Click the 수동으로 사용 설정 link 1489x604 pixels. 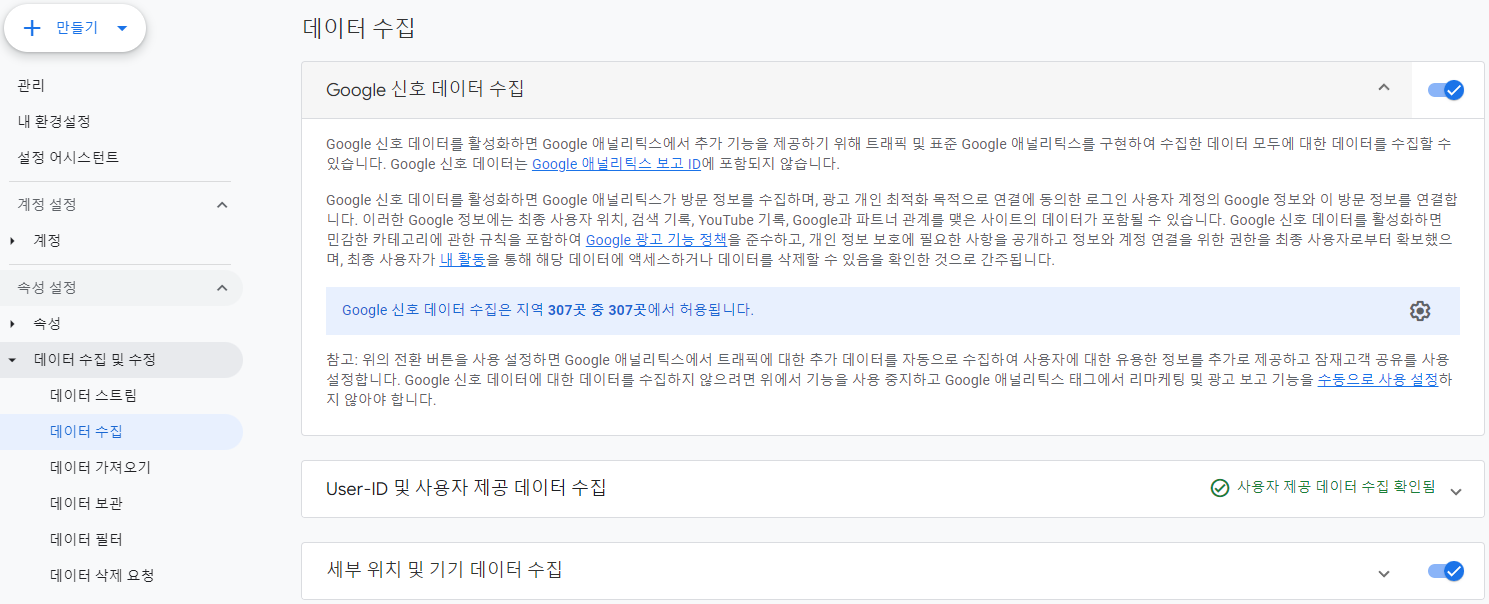[1378, 380]
